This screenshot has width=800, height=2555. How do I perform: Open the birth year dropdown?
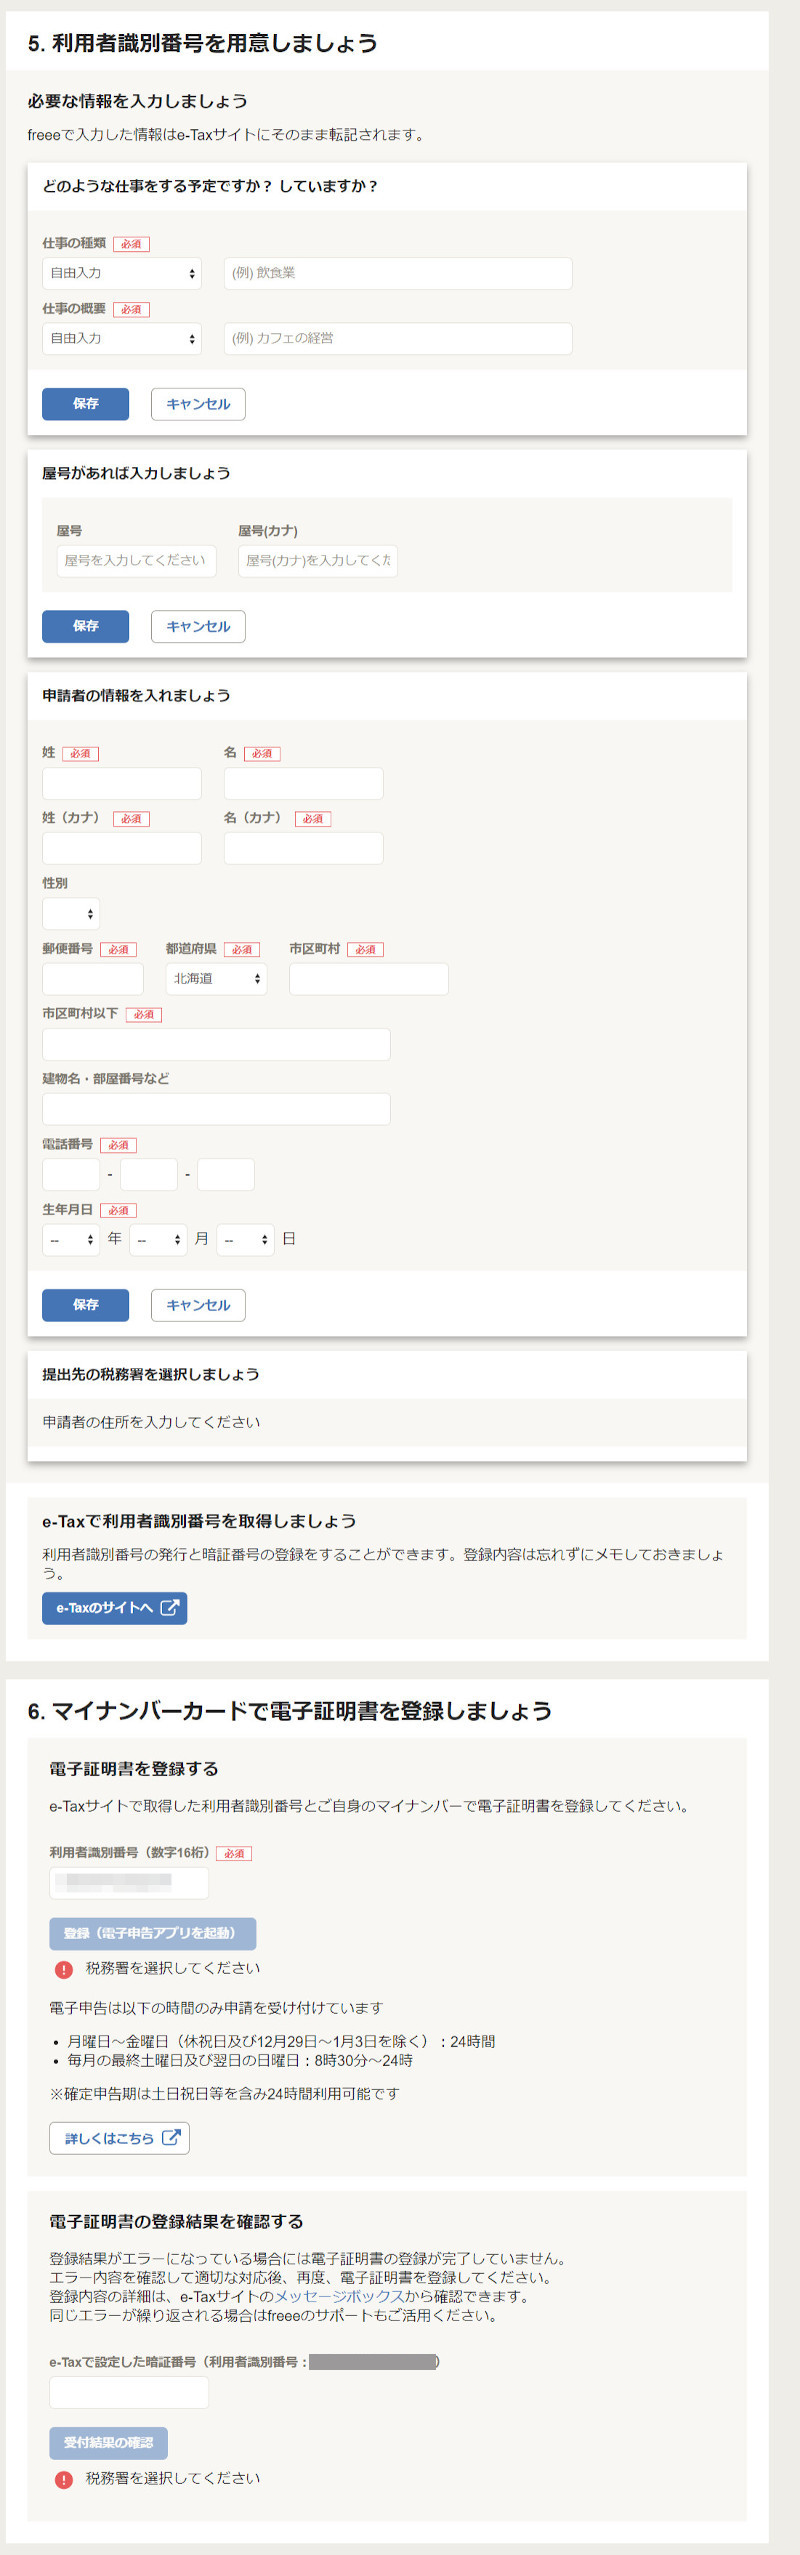pos(71,1240)
